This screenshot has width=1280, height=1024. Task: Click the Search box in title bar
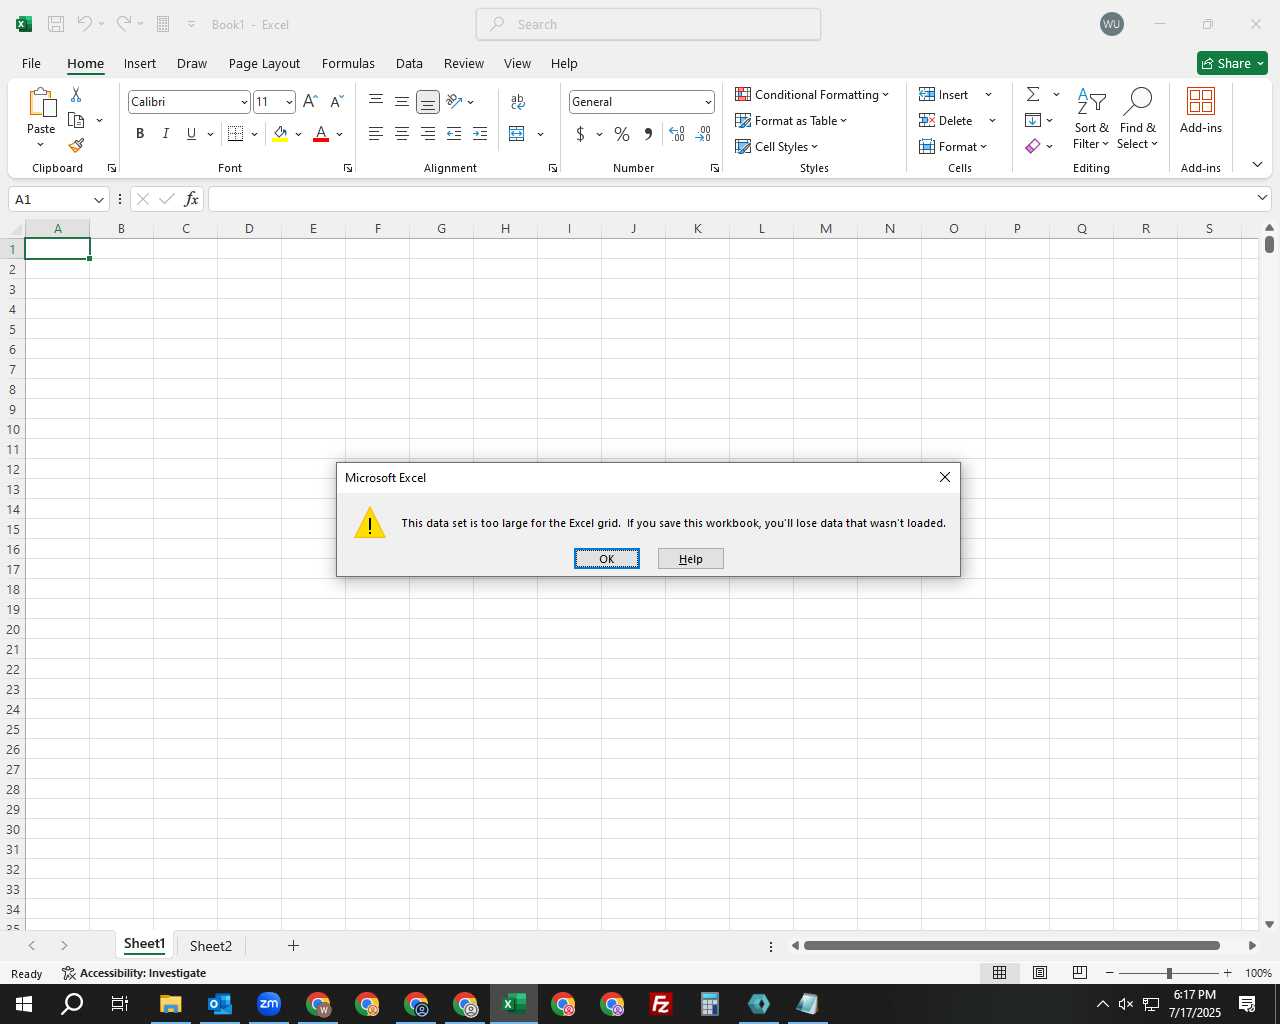648,24
